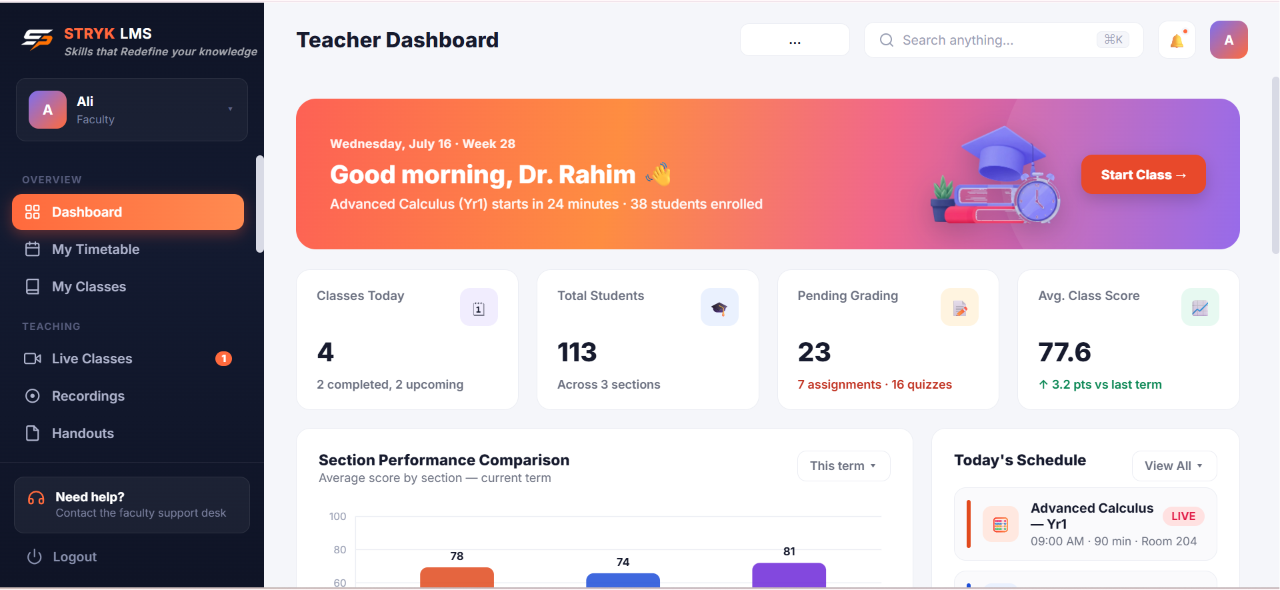1280x590 pixels.
Task: Click the sidebar Ali avatar tile
Action: pos(47,110)
